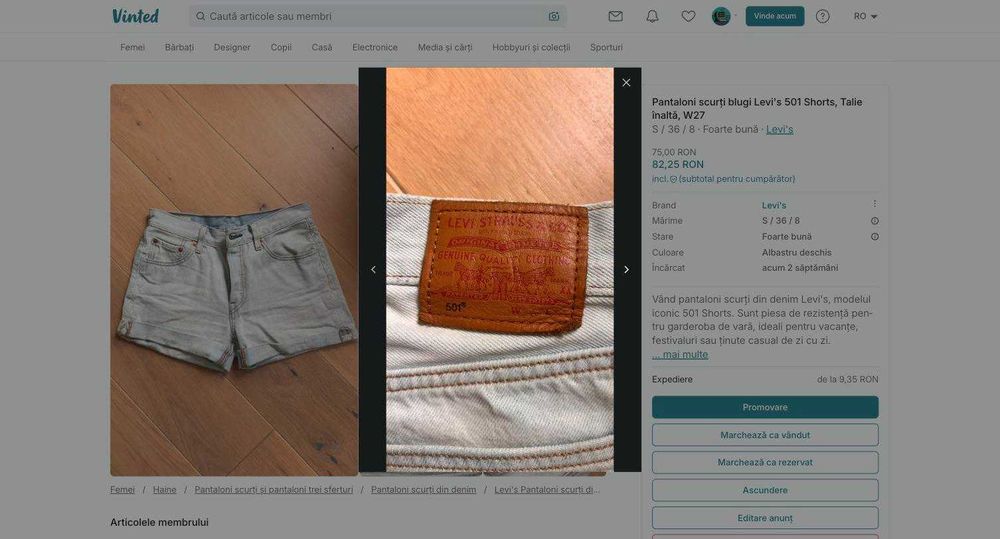The image size is (1000, 539).
Task: Open the Sporturi category menu
Action: tap(607, 47)
